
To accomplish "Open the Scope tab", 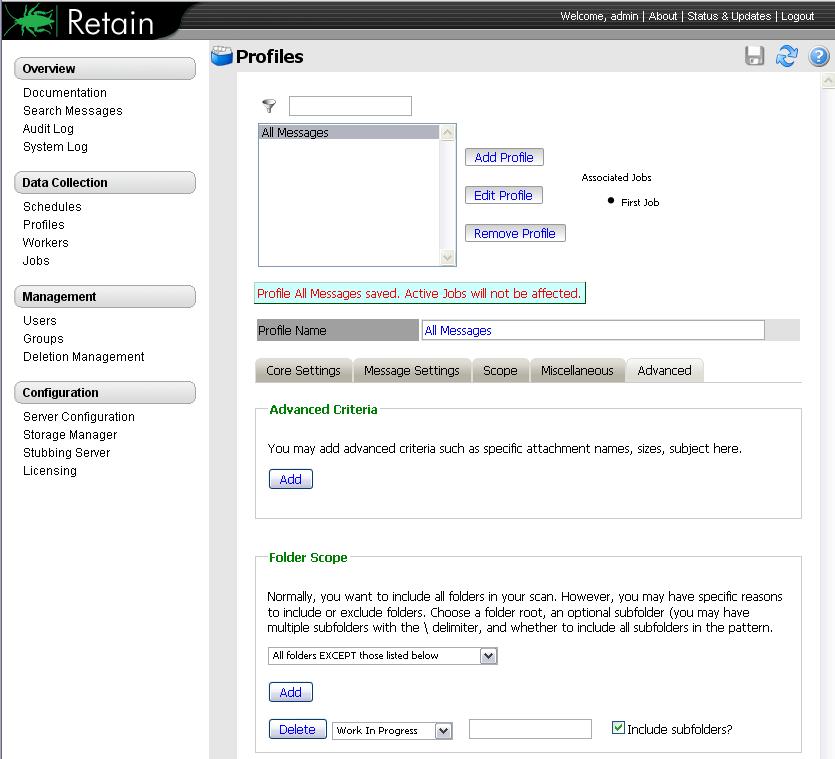I will (x=500, y=370).
